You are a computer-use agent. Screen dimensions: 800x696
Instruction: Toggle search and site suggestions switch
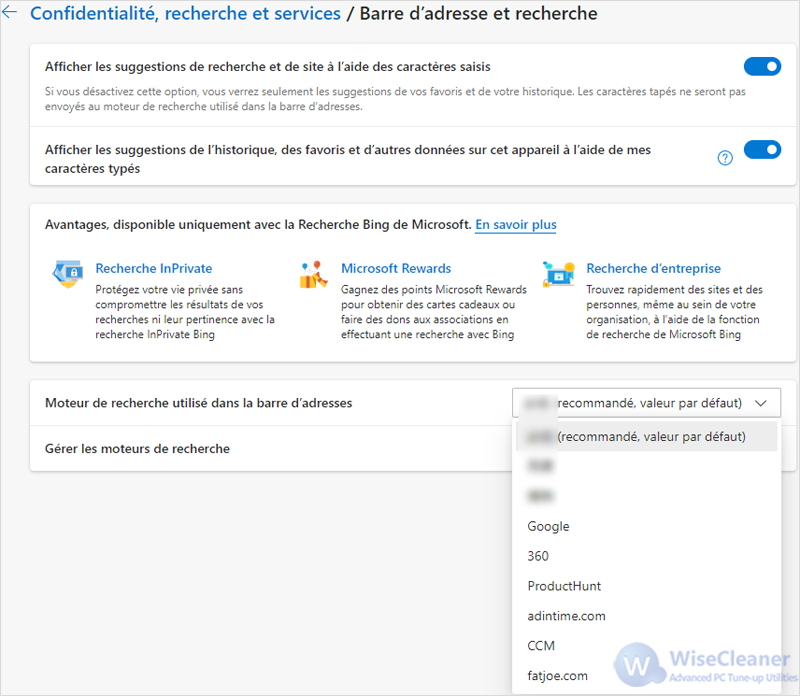(x=762, y=66)
